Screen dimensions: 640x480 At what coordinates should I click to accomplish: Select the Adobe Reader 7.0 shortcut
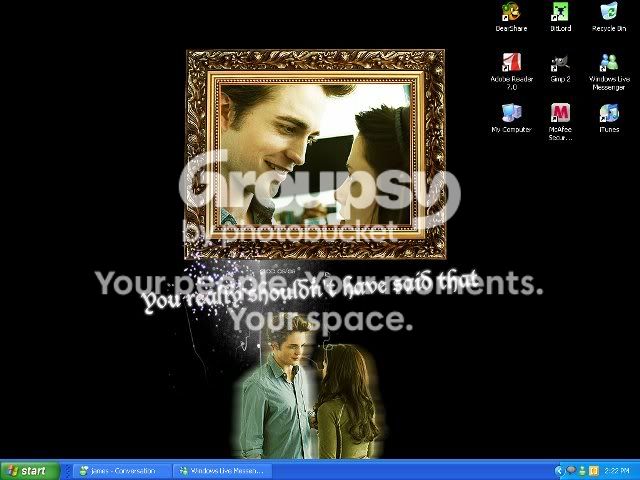click(x=511, y=72)
